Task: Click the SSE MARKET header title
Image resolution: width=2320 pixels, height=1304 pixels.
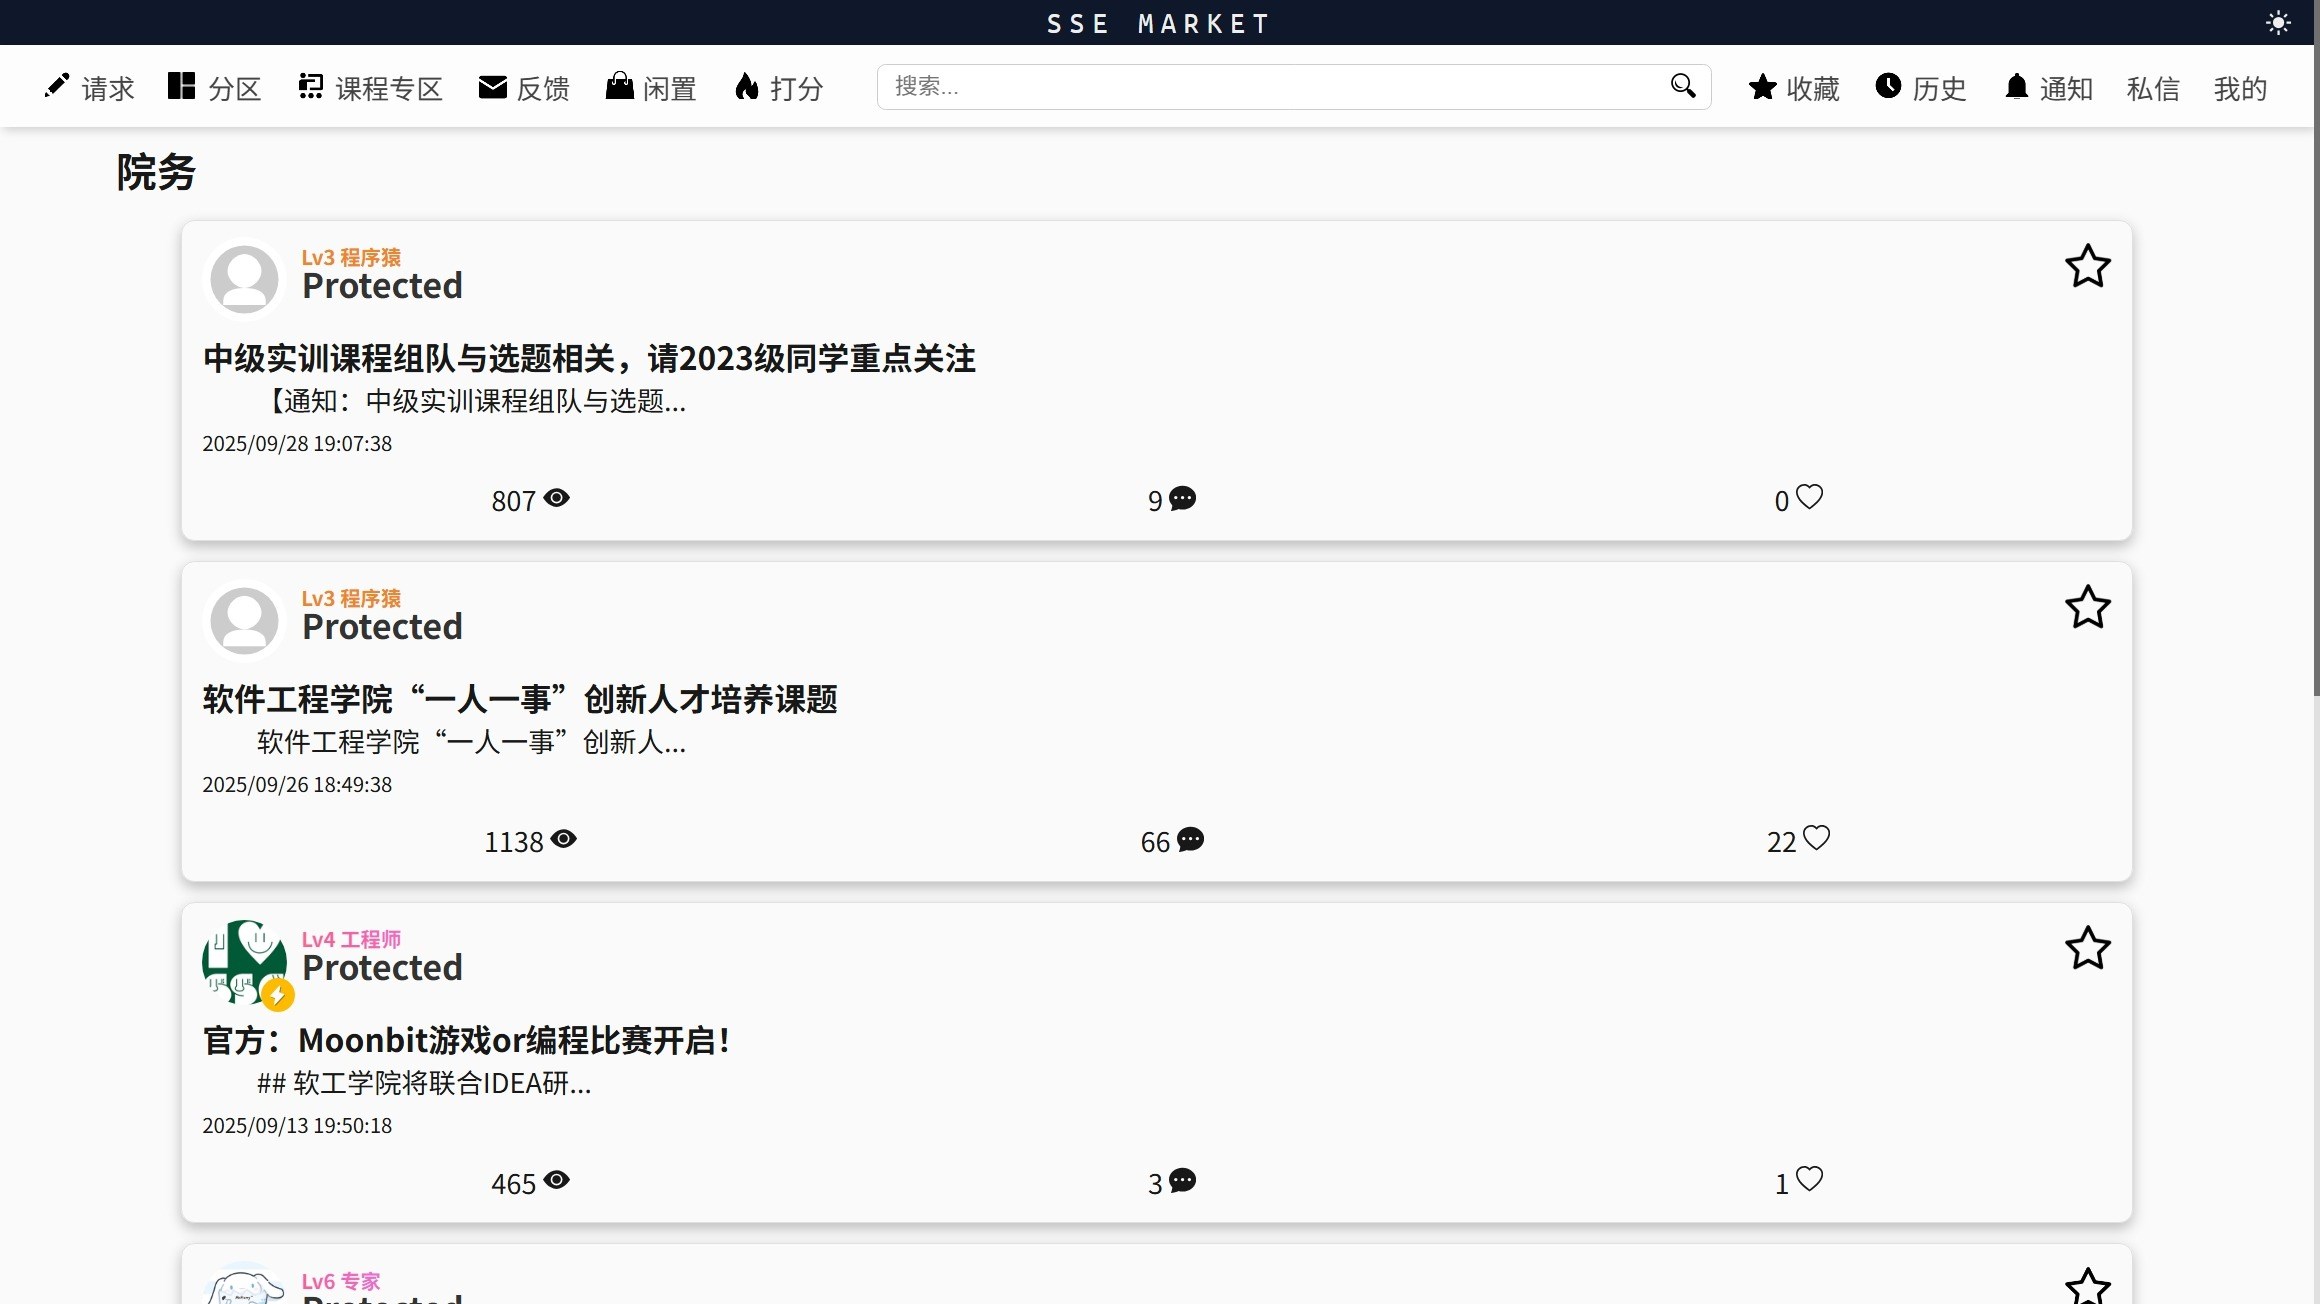Action: (1159, 23)
